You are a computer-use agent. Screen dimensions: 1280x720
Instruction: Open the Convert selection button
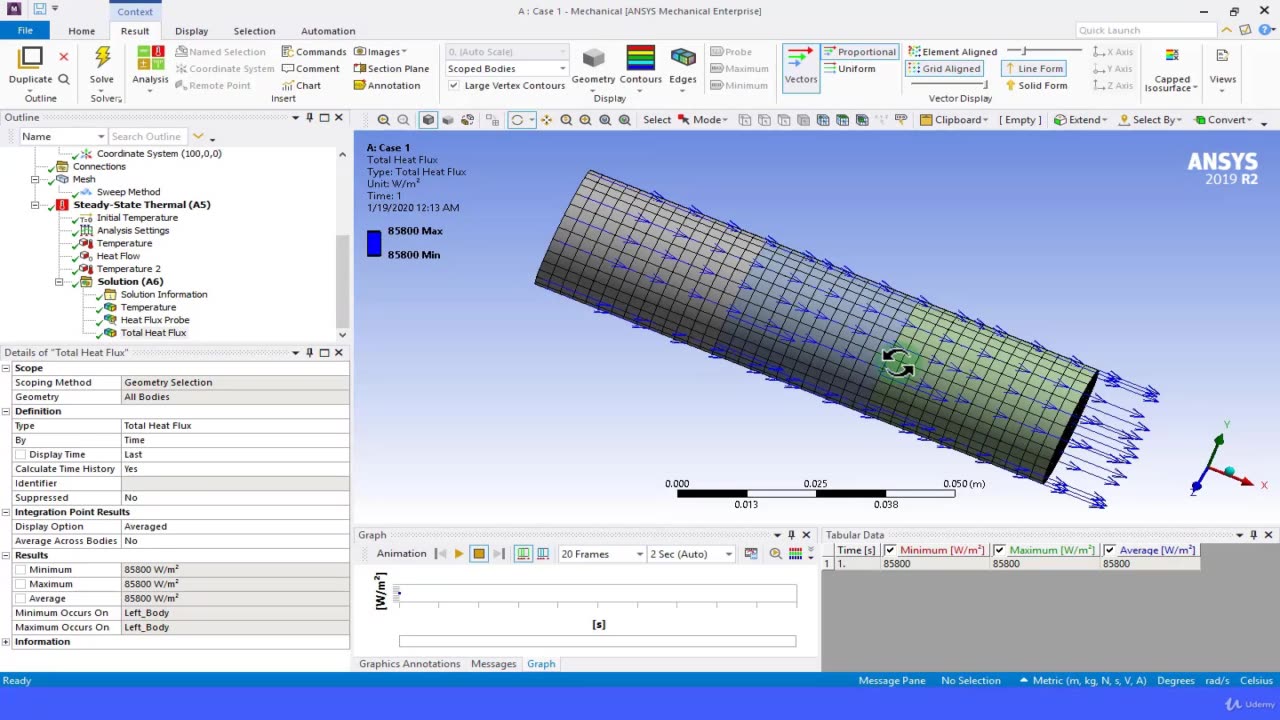[x=1223, y=120]
